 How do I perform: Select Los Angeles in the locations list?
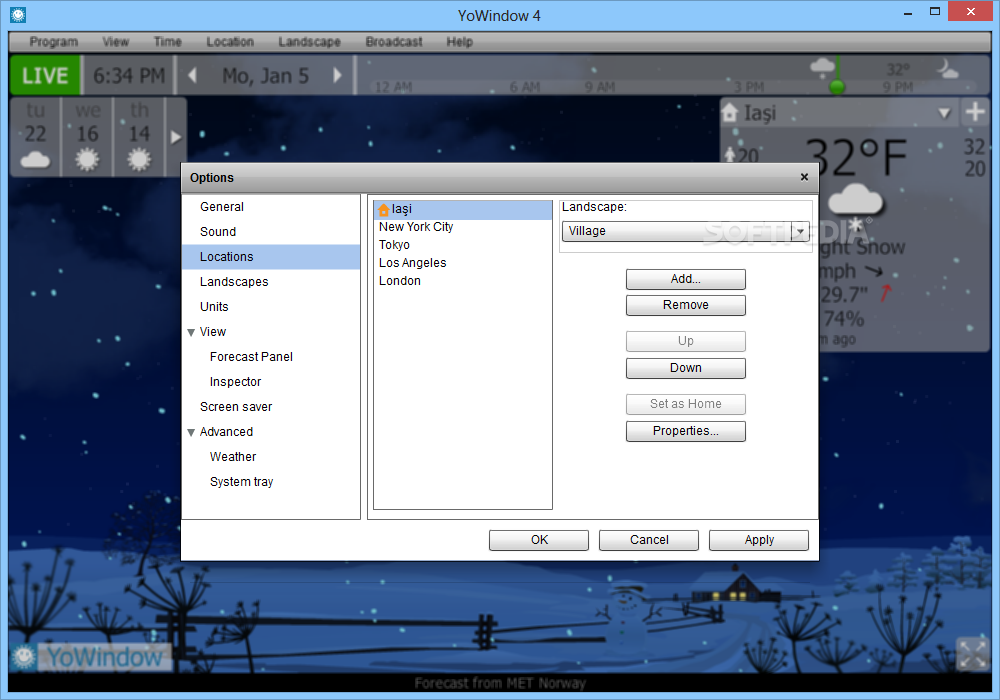coord(462,263)
